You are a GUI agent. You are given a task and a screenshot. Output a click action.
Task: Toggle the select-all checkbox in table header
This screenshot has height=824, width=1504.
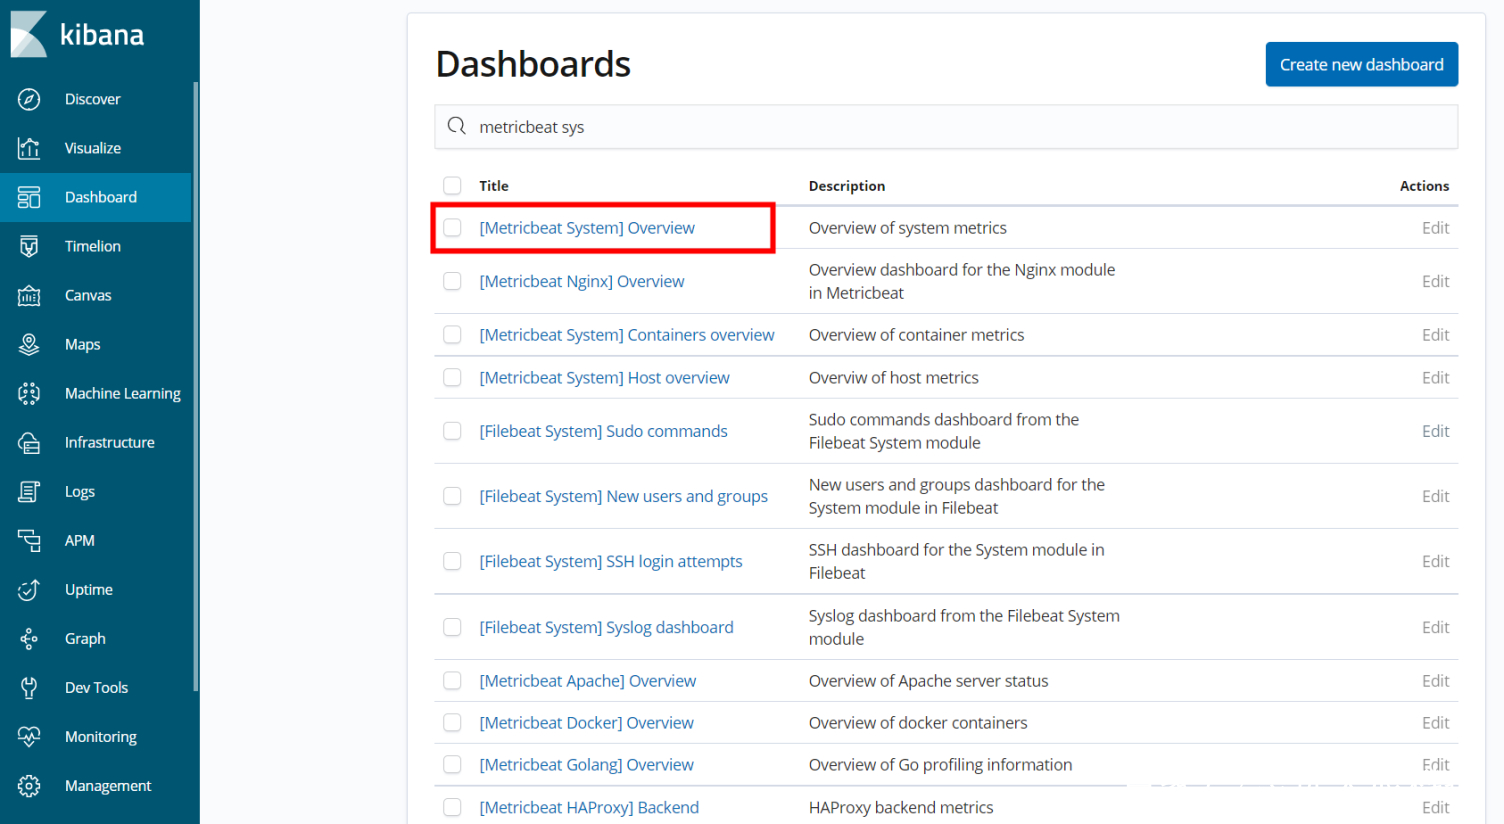pyautogui.click(x=452, y=185)
